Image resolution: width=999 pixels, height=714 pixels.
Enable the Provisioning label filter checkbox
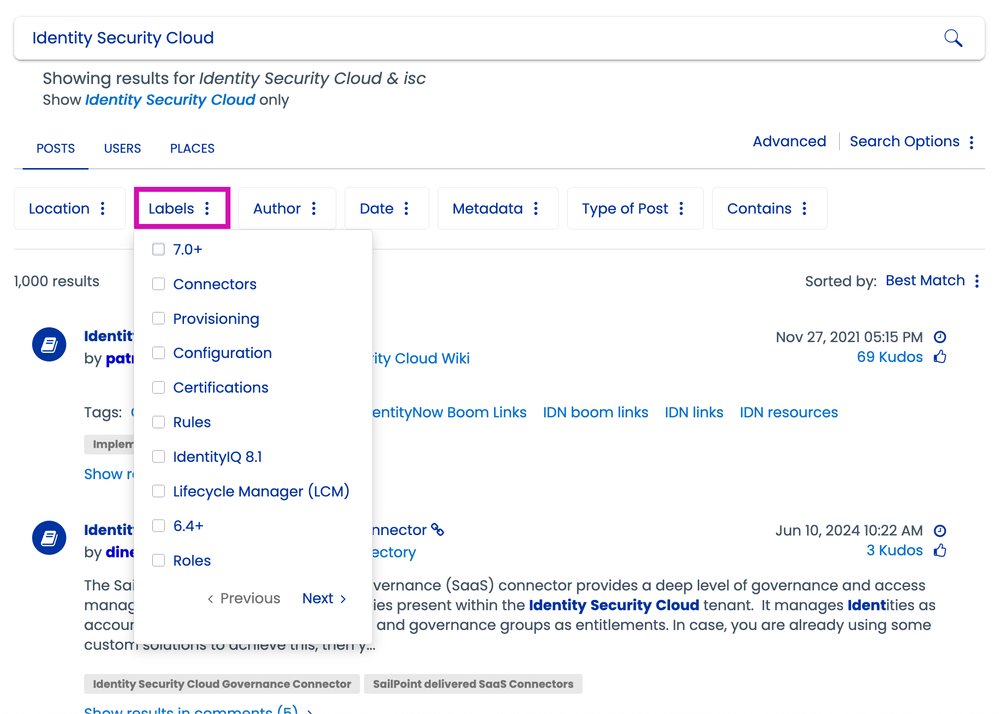[x=158, y=318]
